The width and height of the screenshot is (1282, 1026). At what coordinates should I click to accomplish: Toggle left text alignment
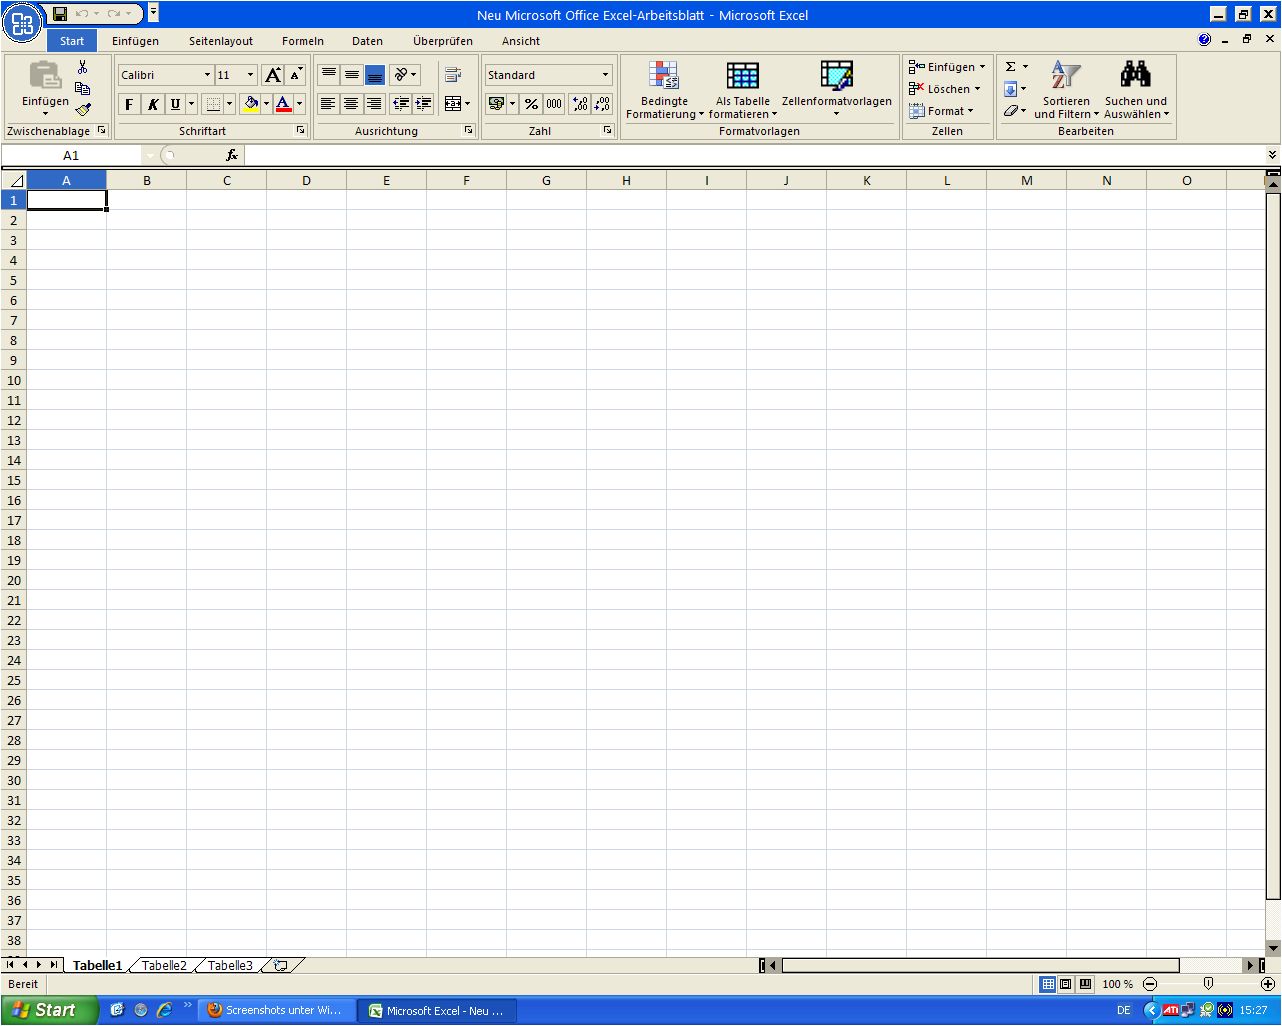328,104
